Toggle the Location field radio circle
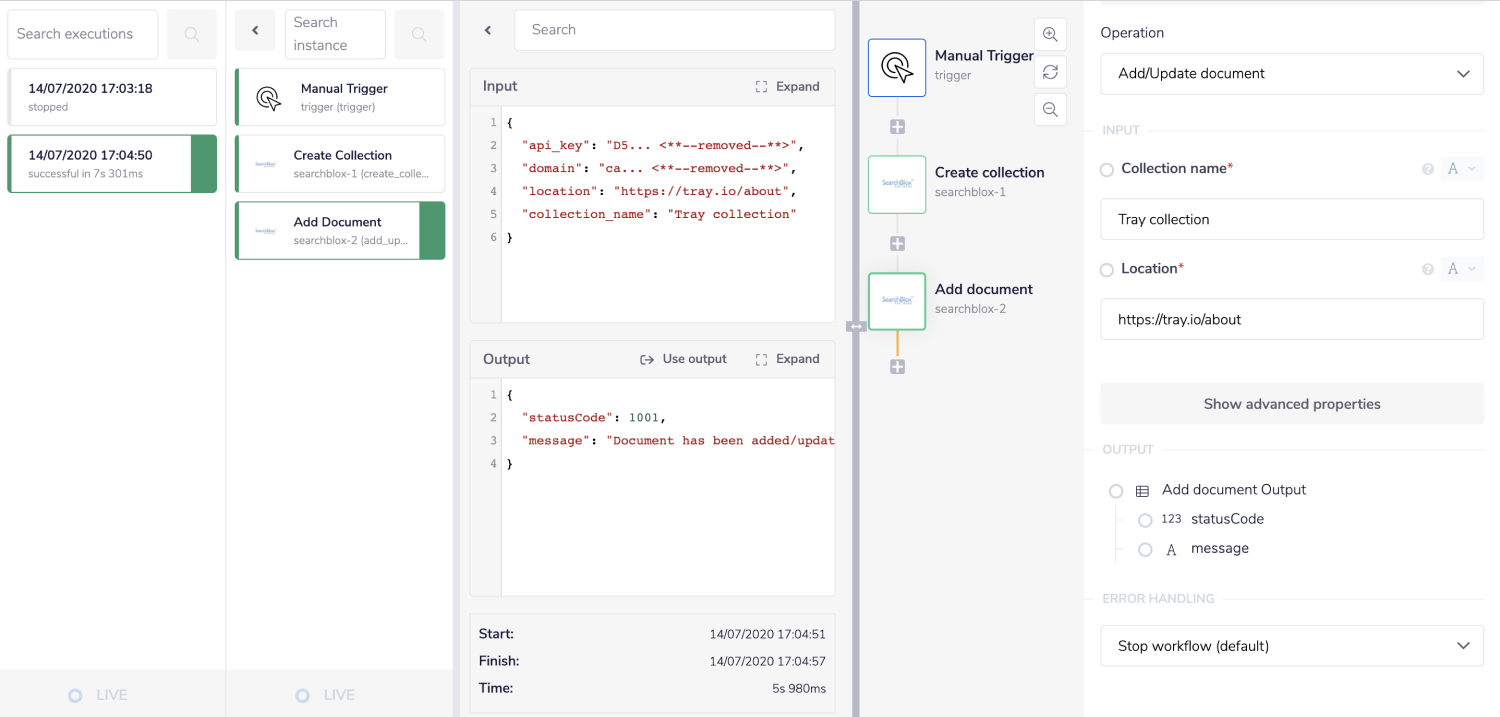 [1107, 270]
